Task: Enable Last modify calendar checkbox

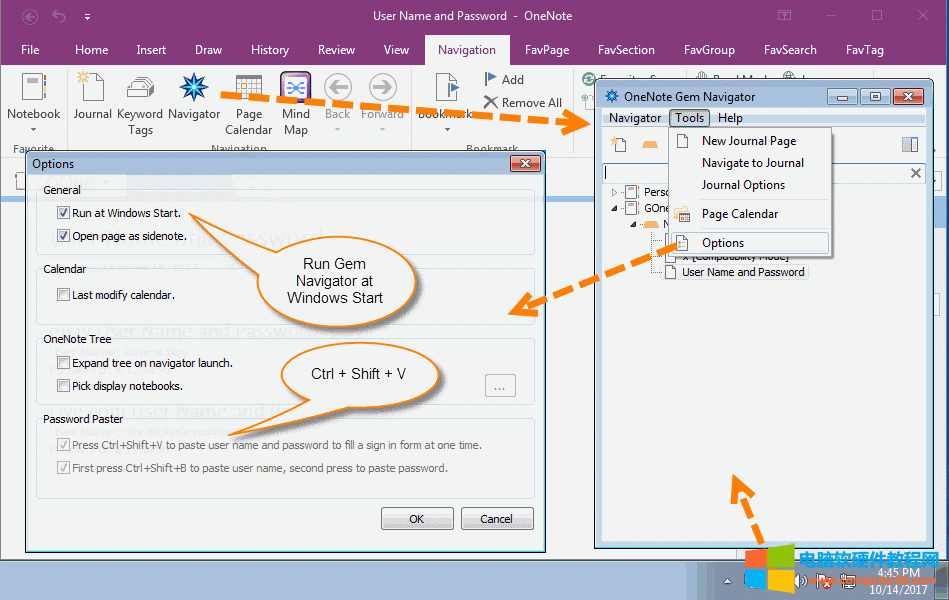Action: pyautogui.click(x=64, y=295)
